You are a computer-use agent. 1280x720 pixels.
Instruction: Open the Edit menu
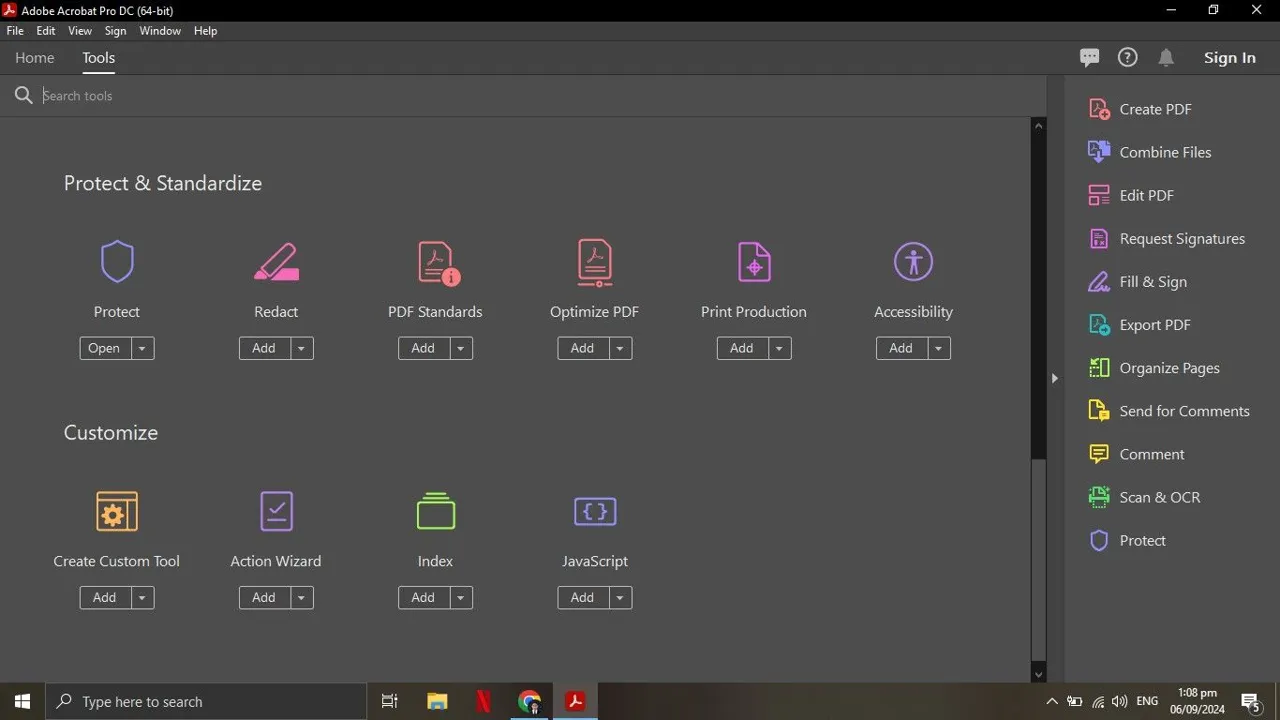(x=46, y=31)
